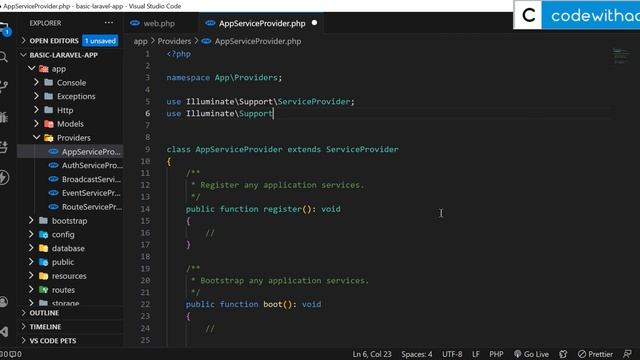Click the Prettier status bar item
Screen dimensions: 640x360
pos(596,354)
